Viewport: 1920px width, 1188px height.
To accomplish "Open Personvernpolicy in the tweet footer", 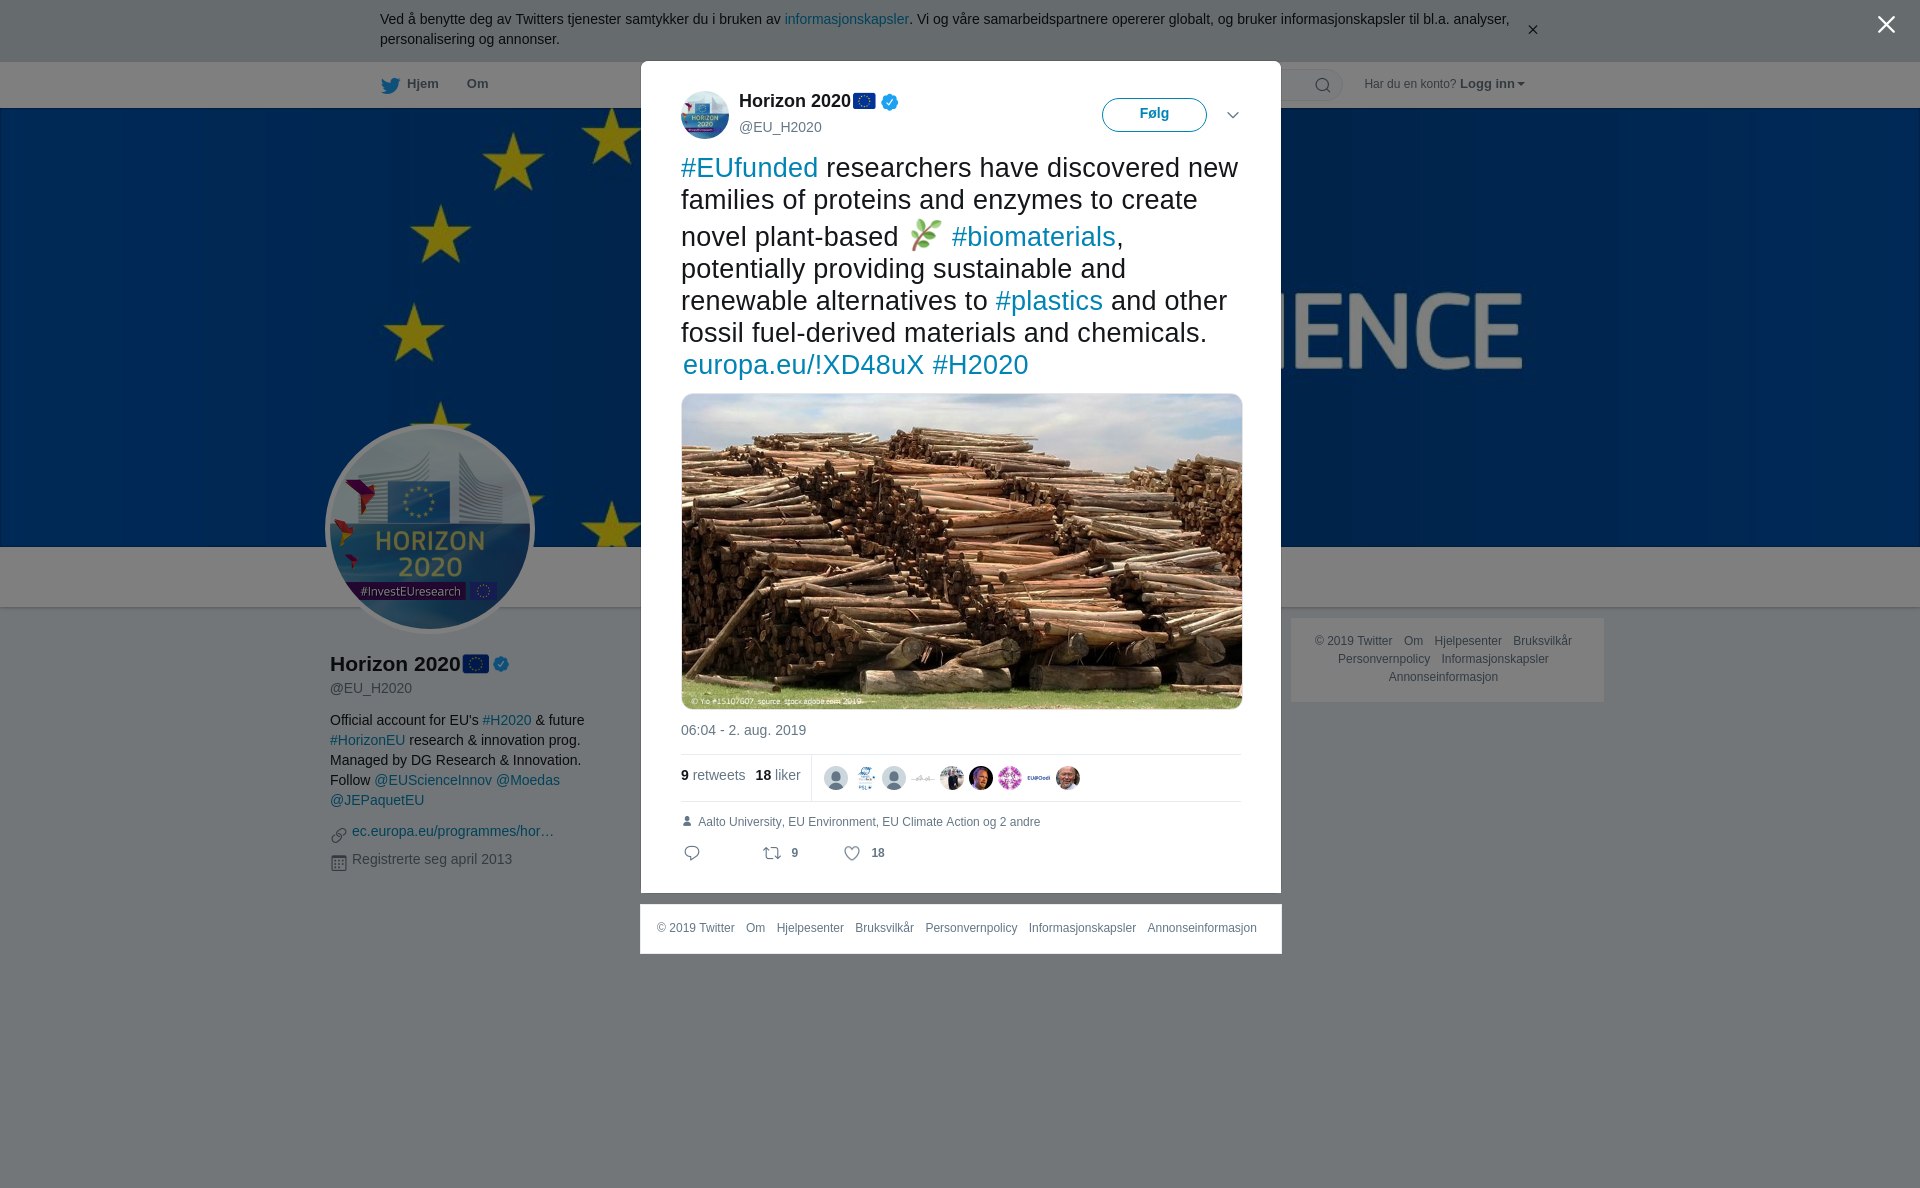I will [x=971, y=928].
